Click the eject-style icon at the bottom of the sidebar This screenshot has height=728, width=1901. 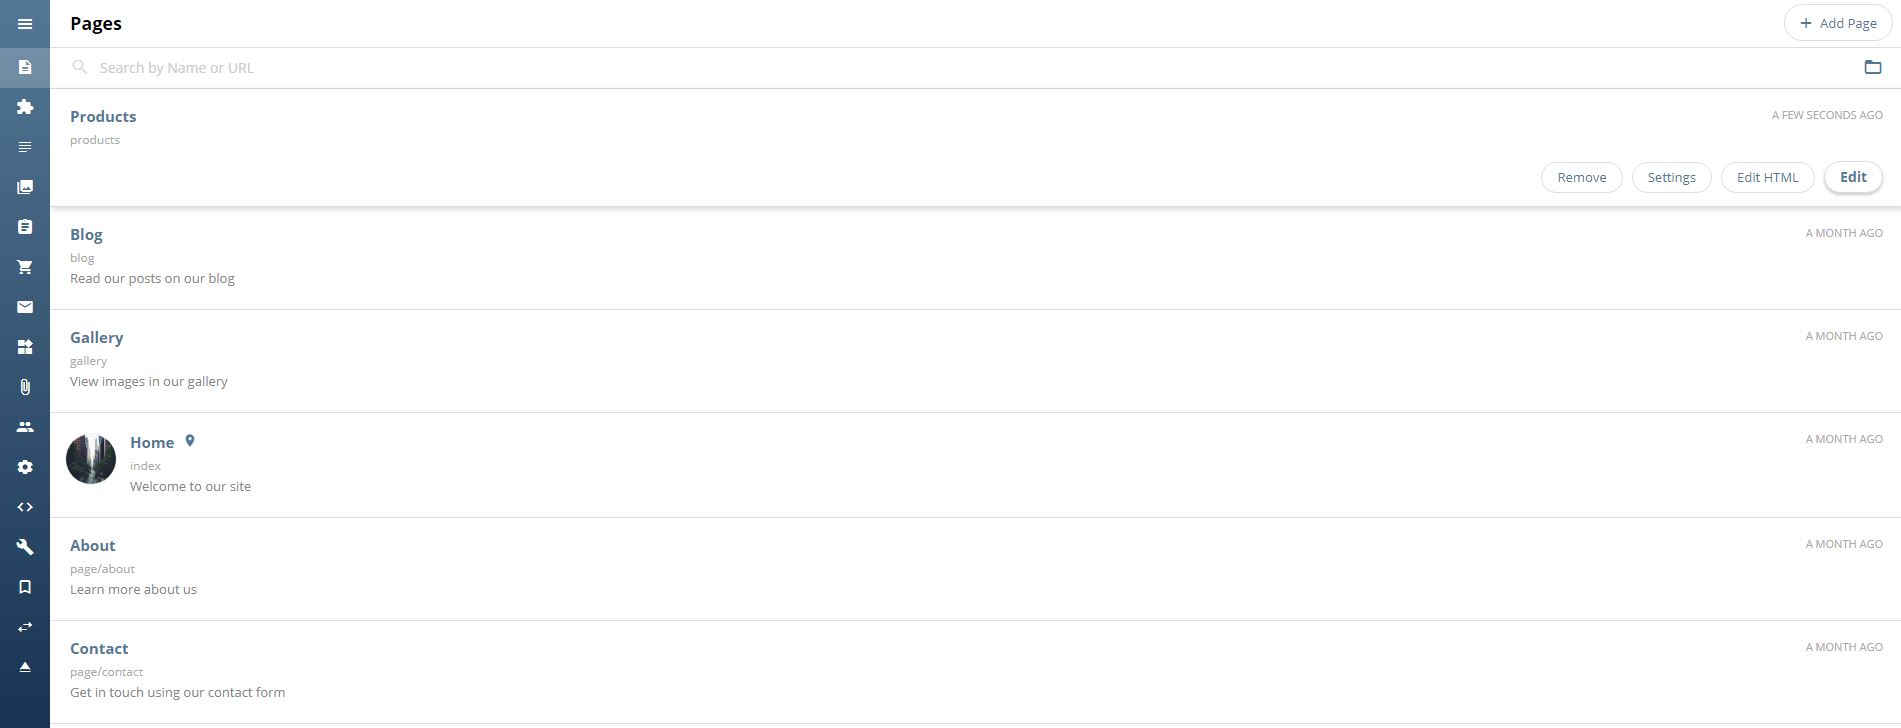(25, 667)
